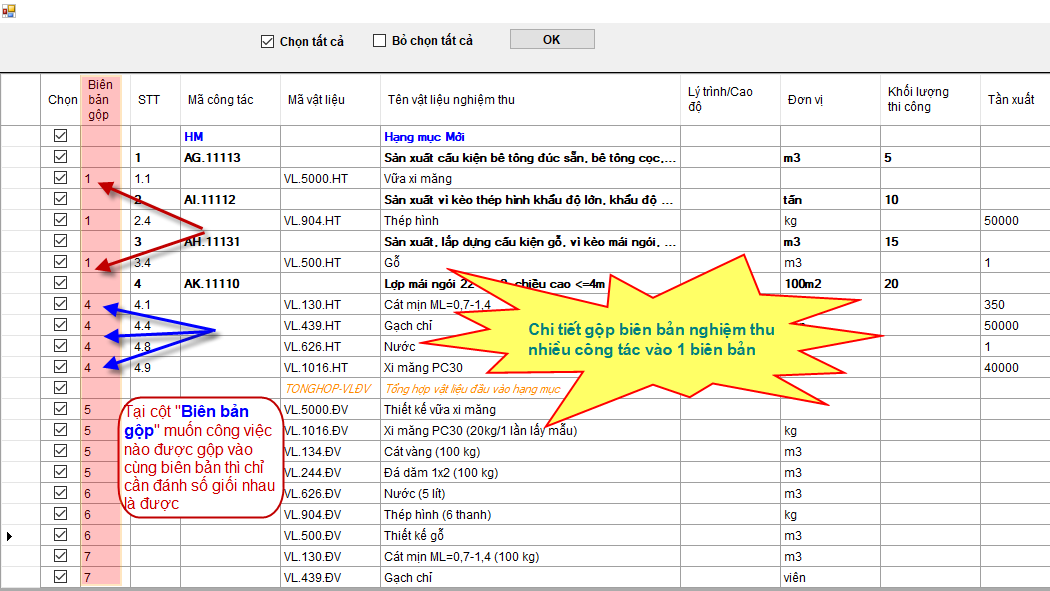Select the "Tên vật liệu nghiệm thu" column header
This screenshot has width=1050, height=591.
click(x=530, y=100)
